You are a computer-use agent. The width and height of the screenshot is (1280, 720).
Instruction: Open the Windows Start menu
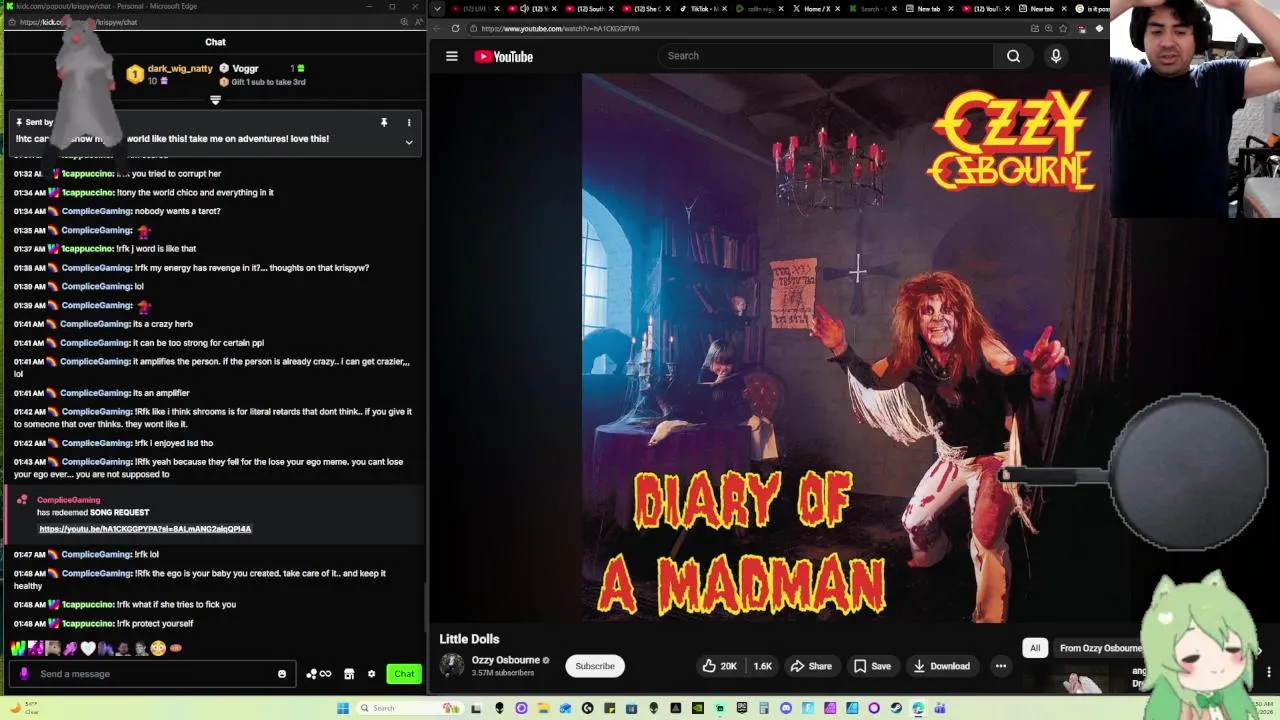click(x=343, y=708)
